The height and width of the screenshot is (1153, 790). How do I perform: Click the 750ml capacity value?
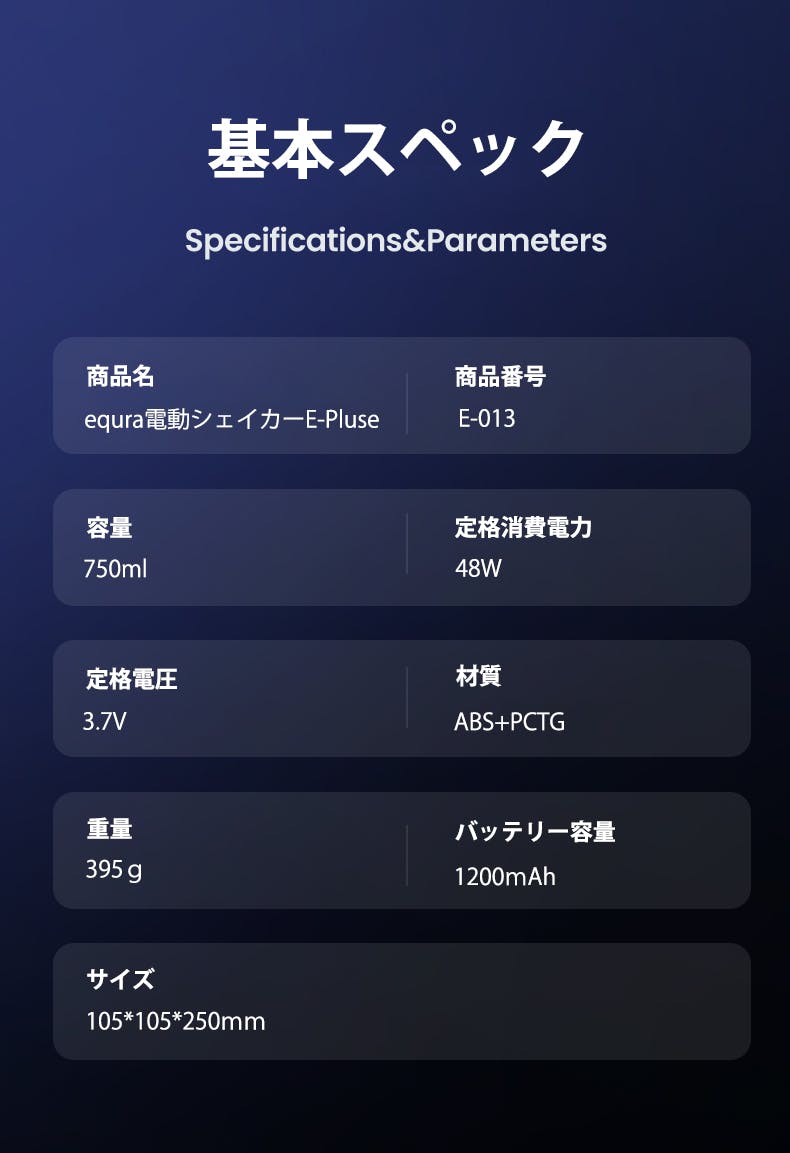coord(115,569)
